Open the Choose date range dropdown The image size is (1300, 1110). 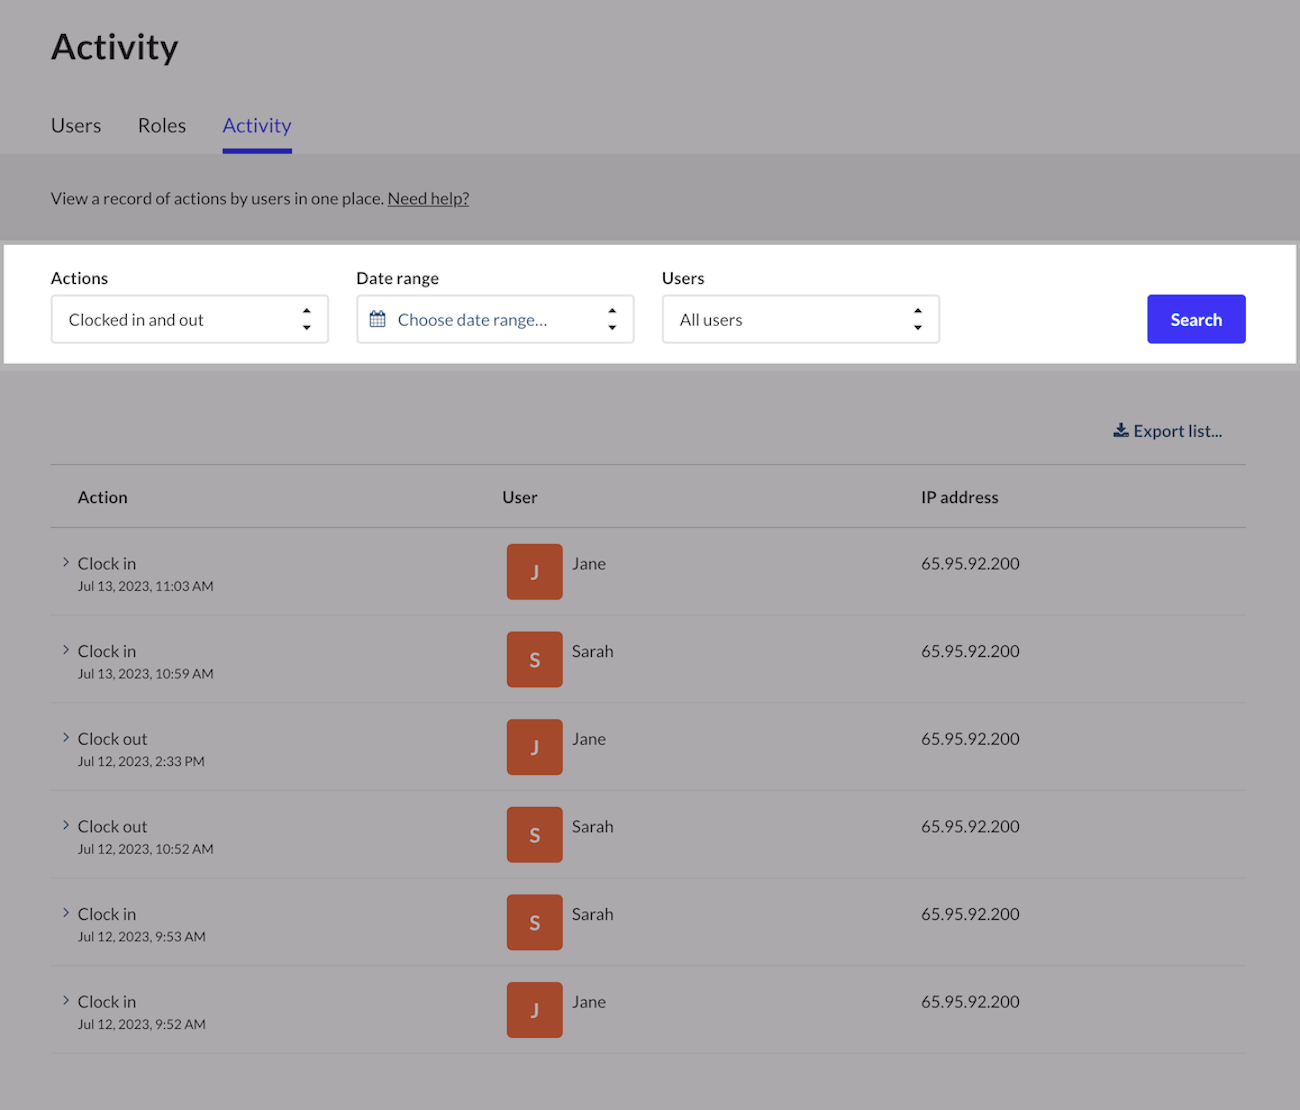click(495, 320)
